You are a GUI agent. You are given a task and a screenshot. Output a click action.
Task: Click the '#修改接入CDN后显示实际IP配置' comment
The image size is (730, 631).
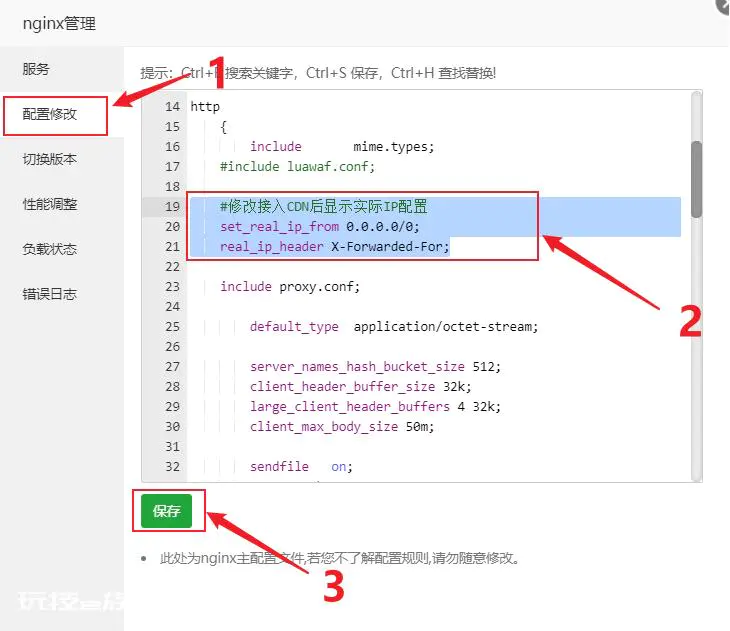(x=324, y=206)
